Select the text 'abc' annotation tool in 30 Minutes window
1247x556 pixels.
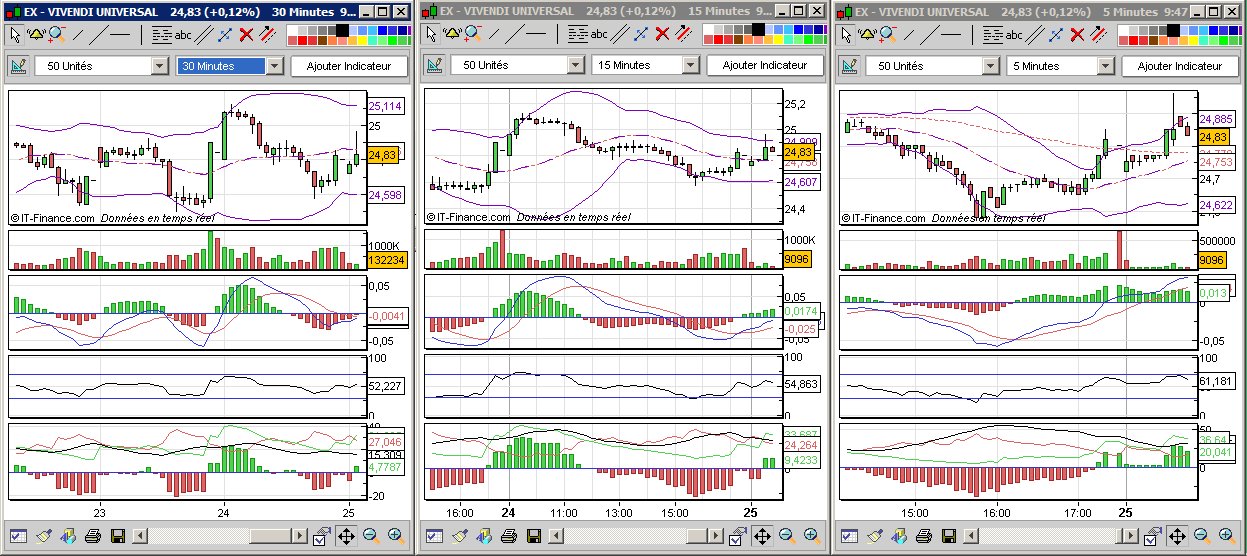(183, 34)
